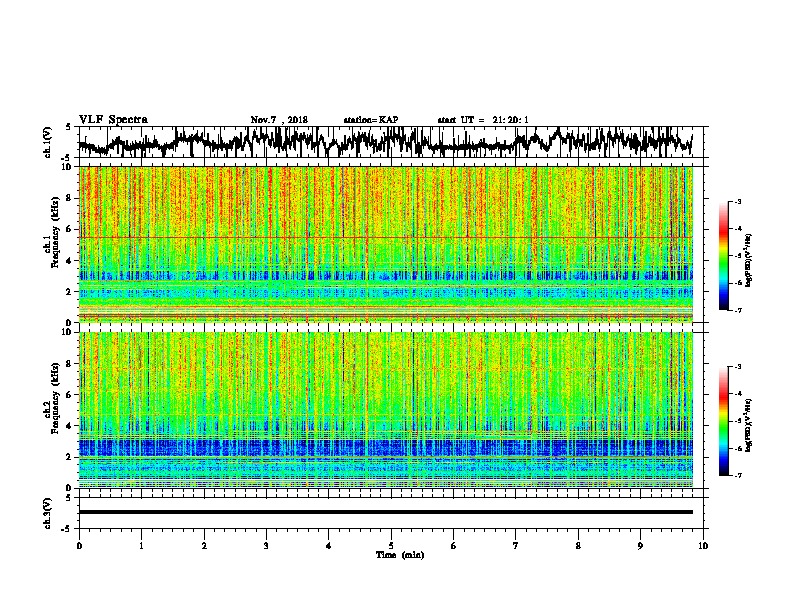Click the color scale bar beside ch.2 spectrogram
Screen dimensions: 792x612
tap(724, 421)
